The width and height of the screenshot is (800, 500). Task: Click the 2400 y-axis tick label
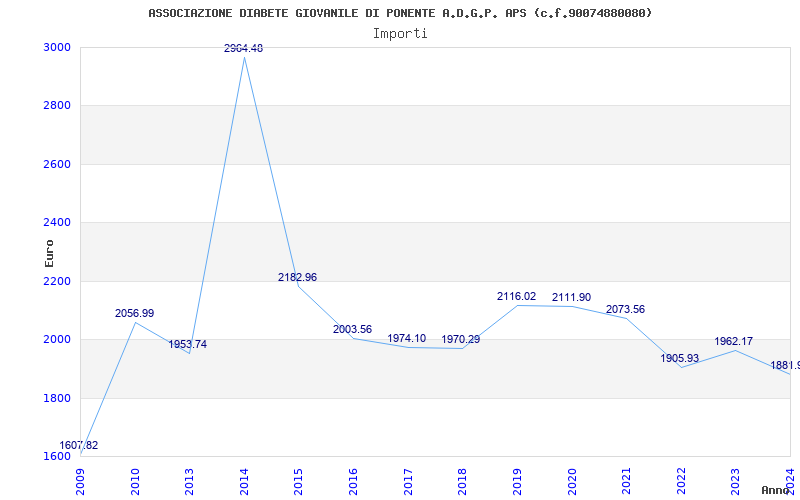point(57,223)
